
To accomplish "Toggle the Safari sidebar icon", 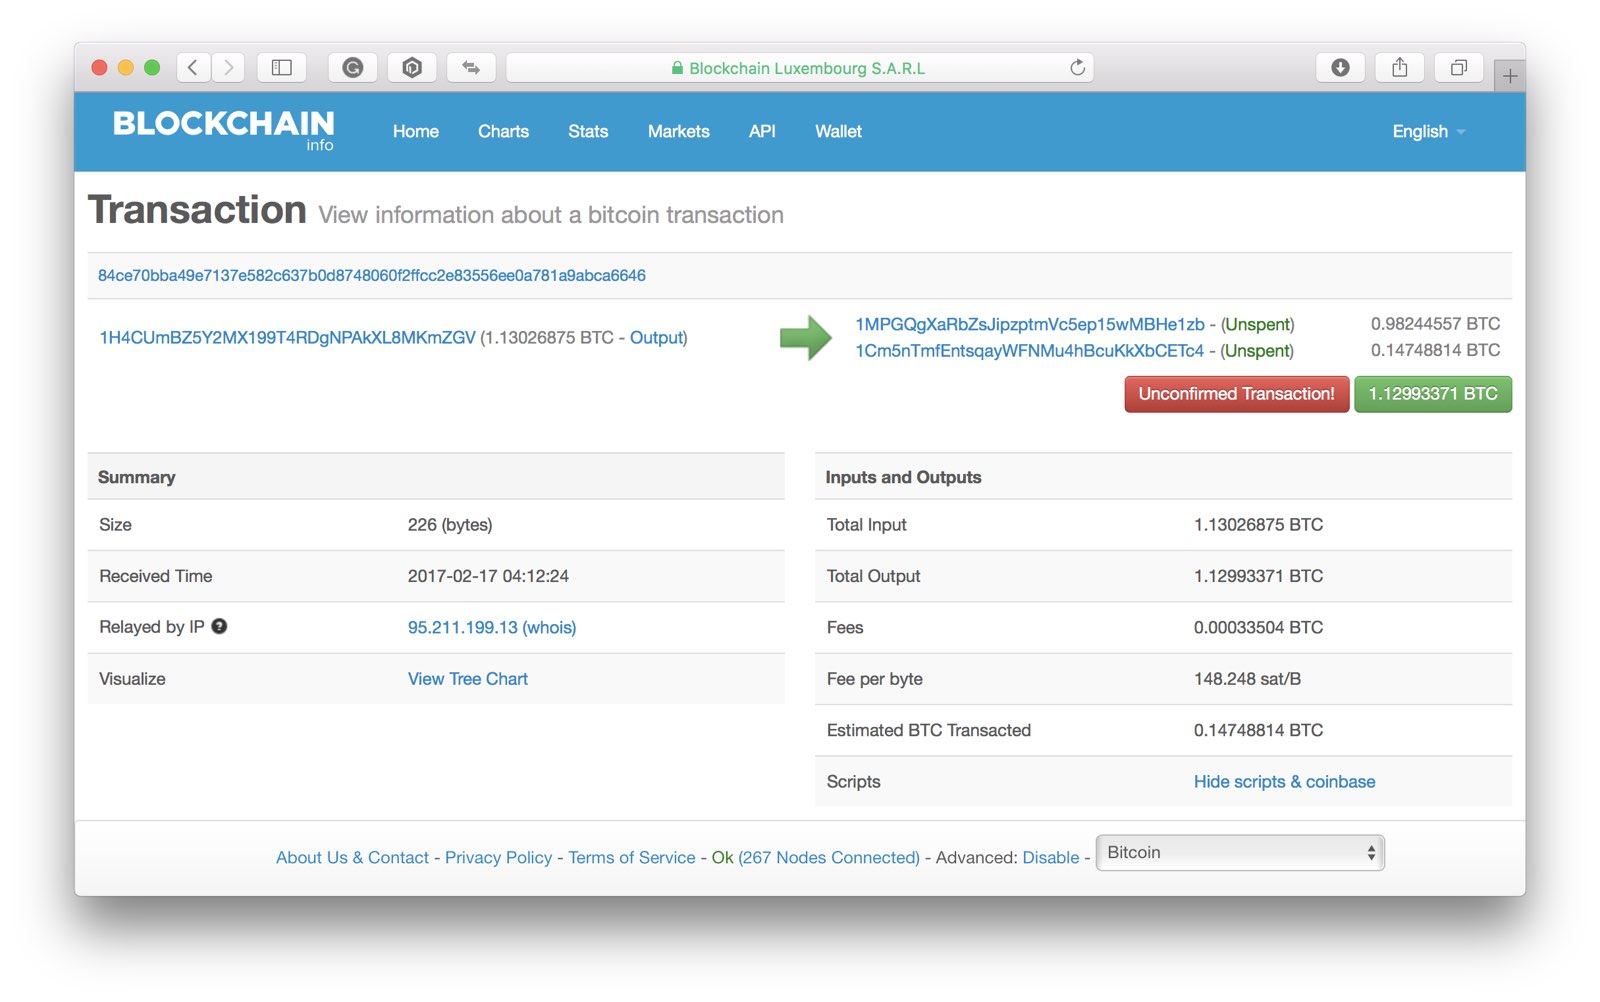I will 282,67.
